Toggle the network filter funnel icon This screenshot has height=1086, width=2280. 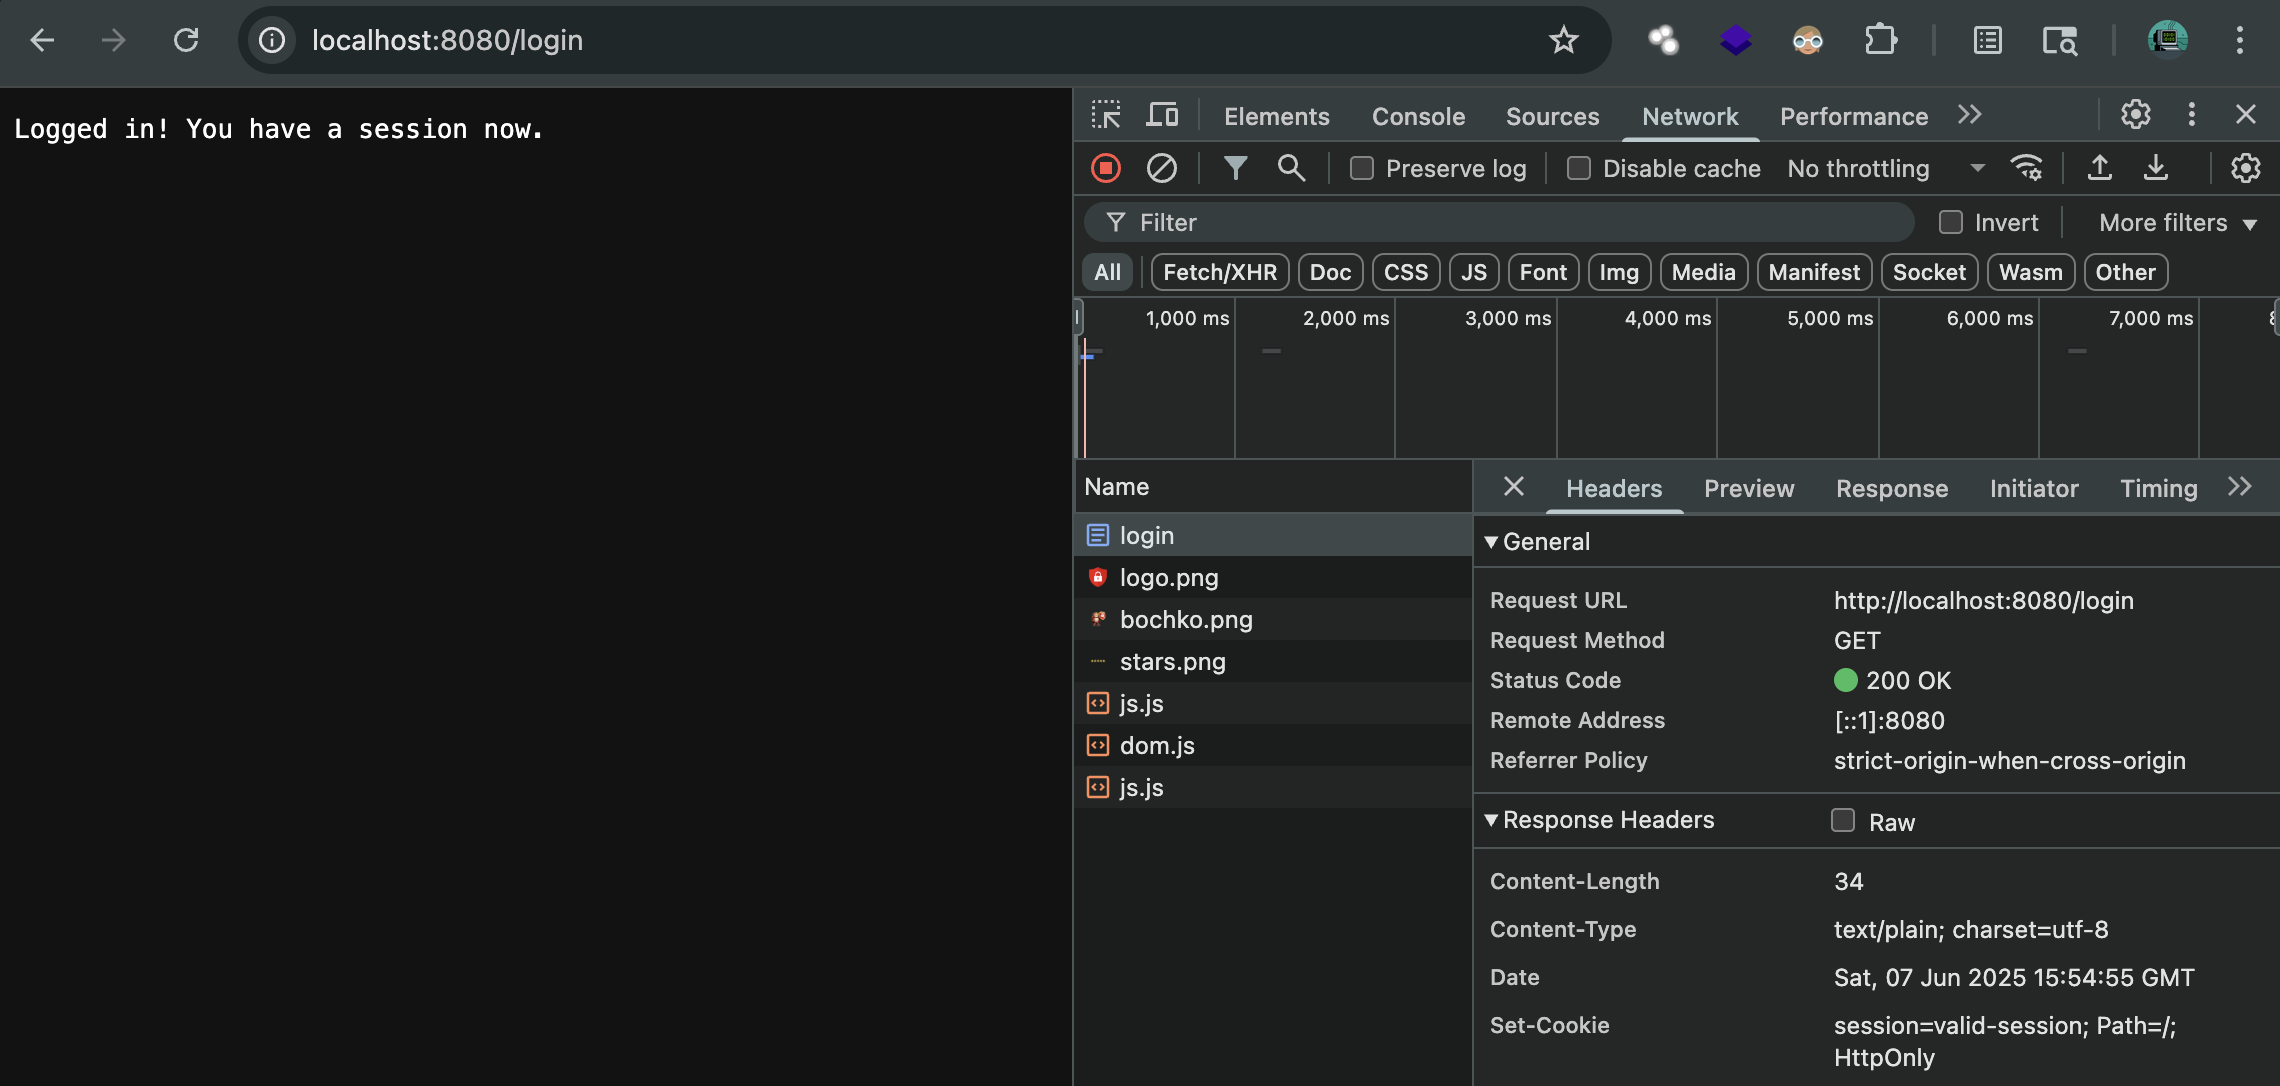pyautogui.click(x=1236, y=168)
